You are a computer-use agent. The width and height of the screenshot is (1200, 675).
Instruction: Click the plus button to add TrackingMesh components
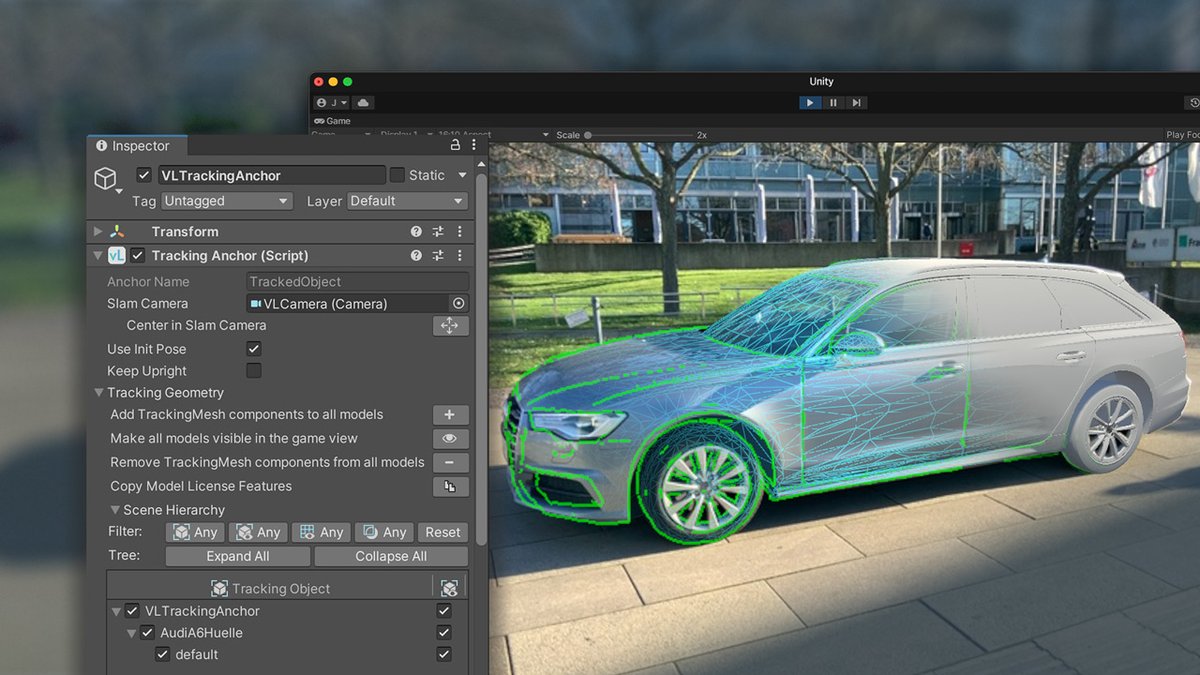point(450,415)
